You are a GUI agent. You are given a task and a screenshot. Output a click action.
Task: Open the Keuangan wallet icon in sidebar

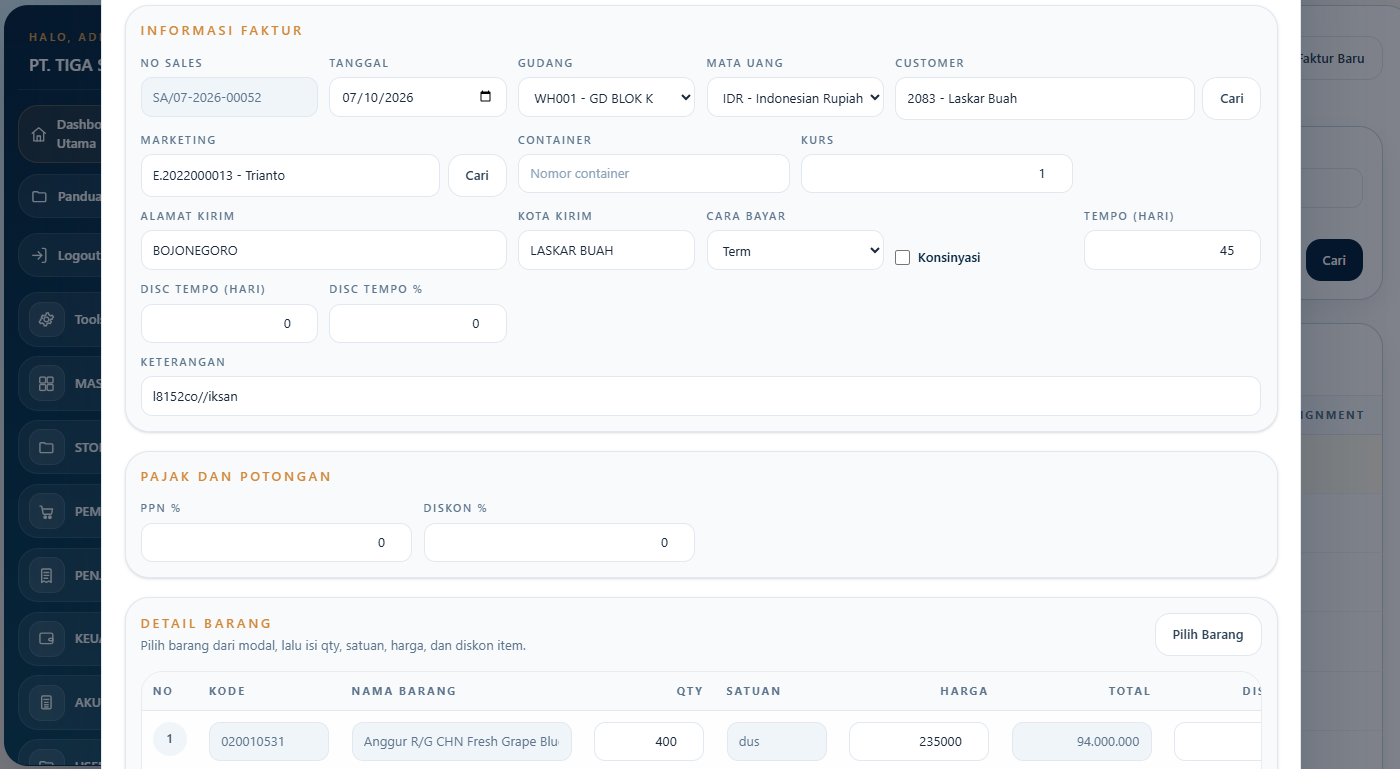click(x=46, y=639)
